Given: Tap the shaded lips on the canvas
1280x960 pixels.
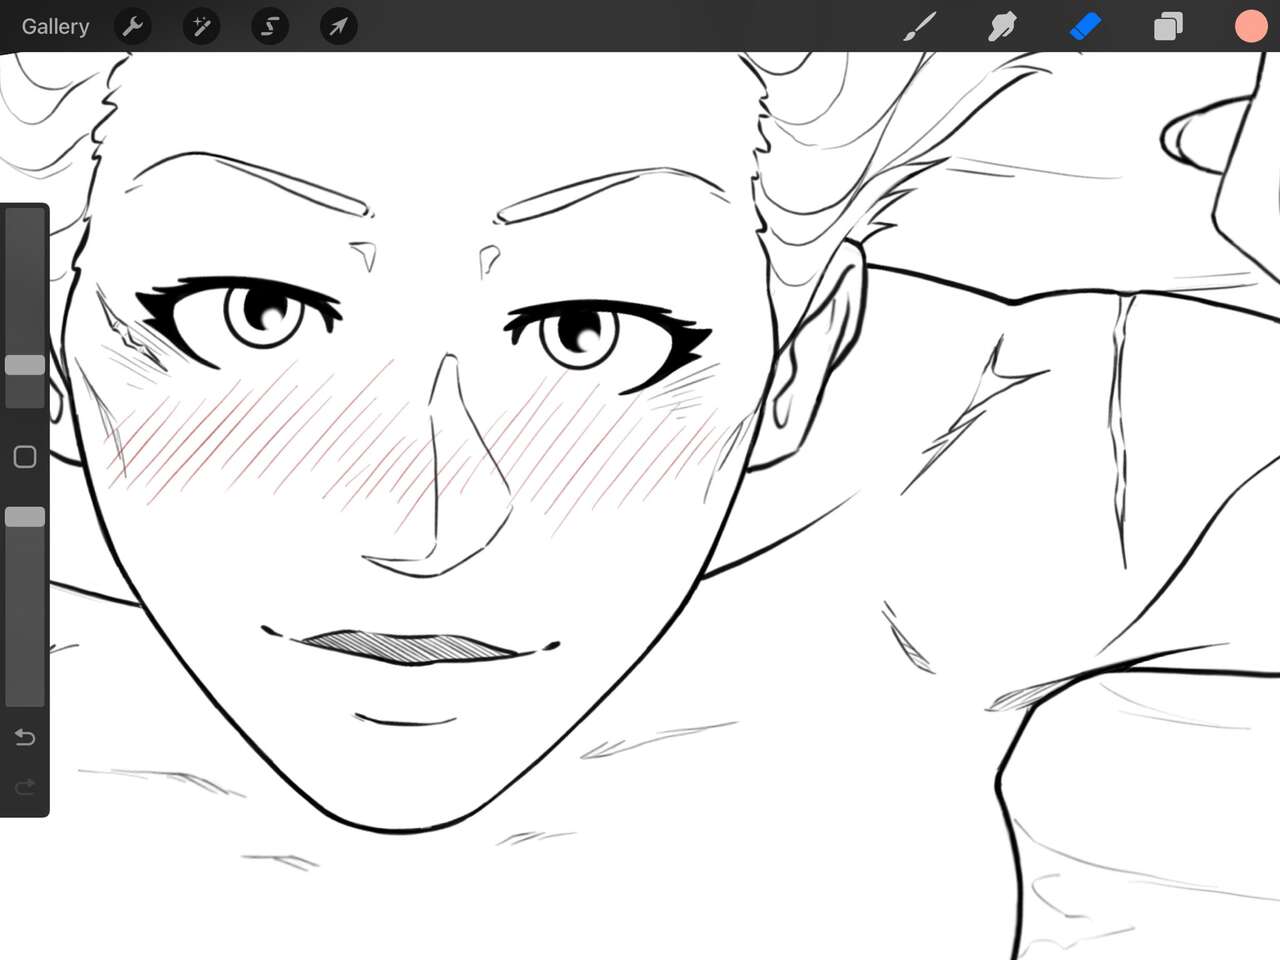Looking at the screenshot, I should tap(410, 647).
